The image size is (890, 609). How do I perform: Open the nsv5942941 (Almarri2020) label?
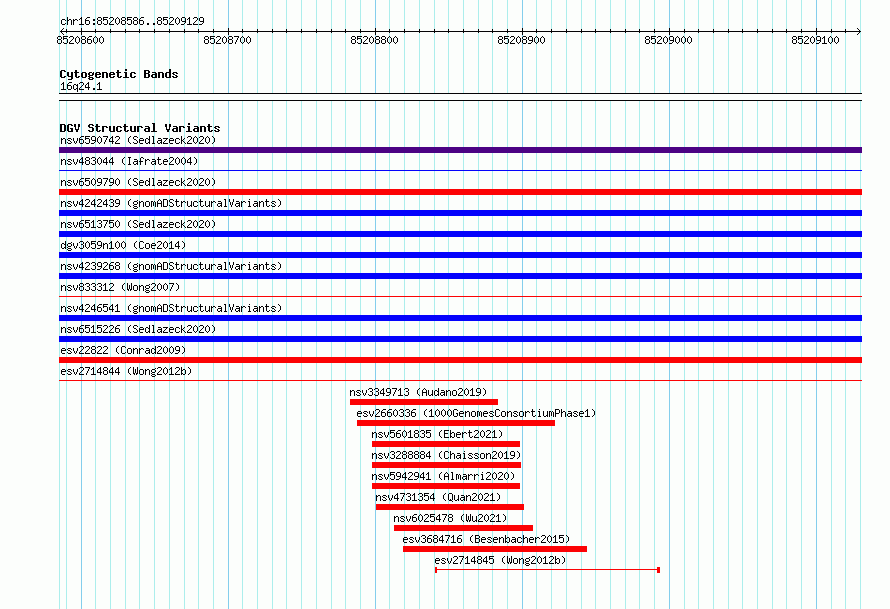point(443,476)
